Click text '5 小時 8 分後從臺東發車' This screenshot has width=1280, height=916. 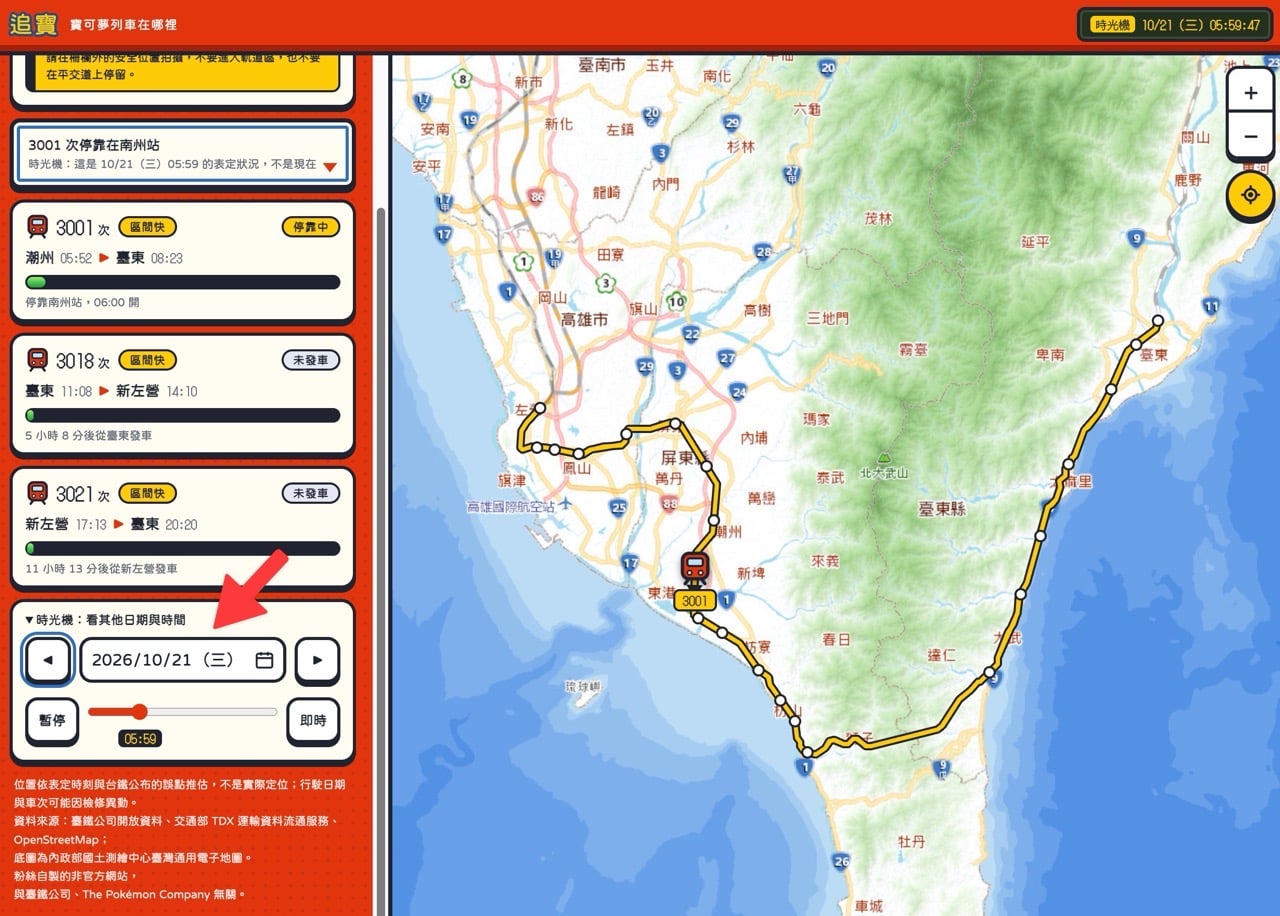(x=89, y=436)
